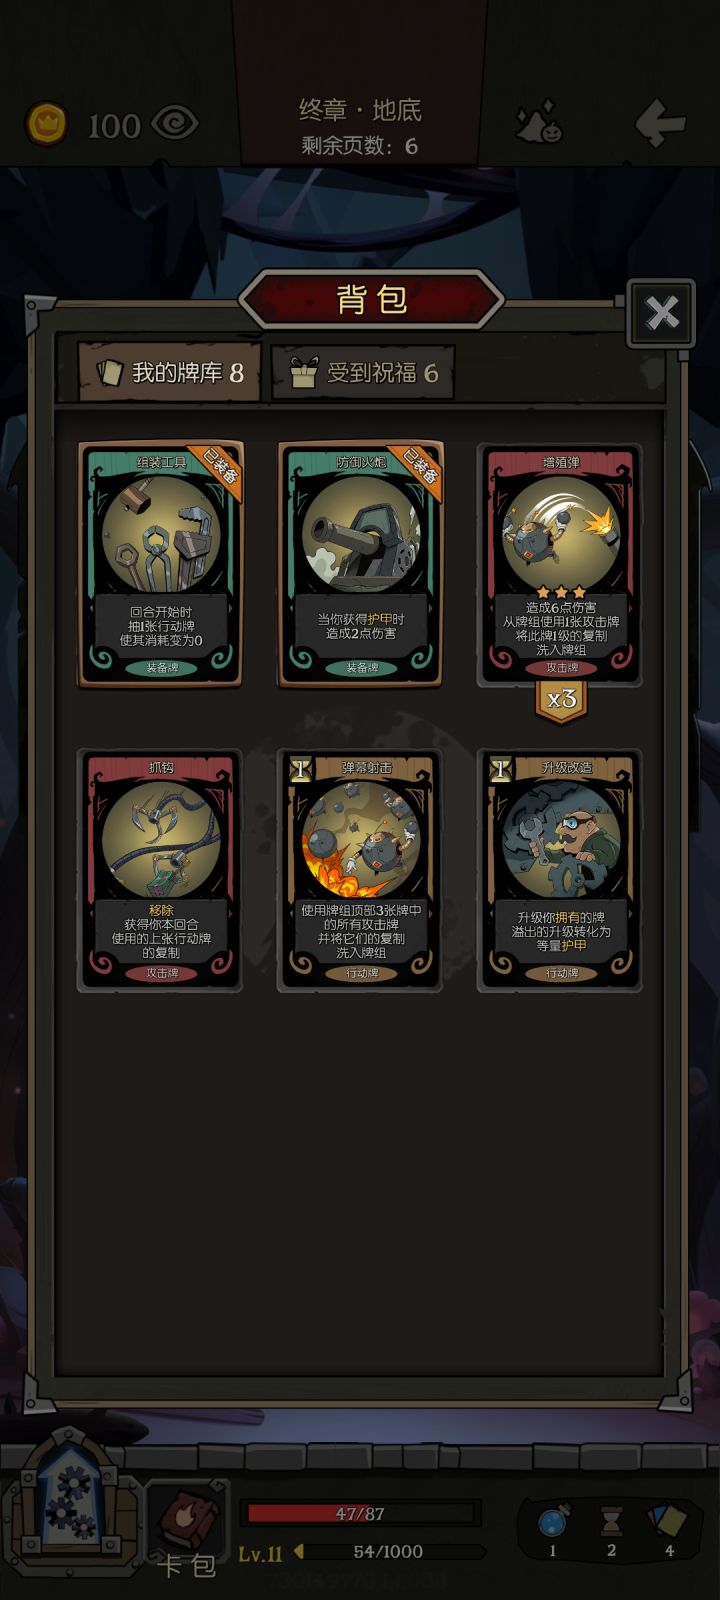The width and height of the screenshot is (720, 1600).
Task: Switch to 我的牌库 tab
Action: pyautogui.click(x=170, y=373)
